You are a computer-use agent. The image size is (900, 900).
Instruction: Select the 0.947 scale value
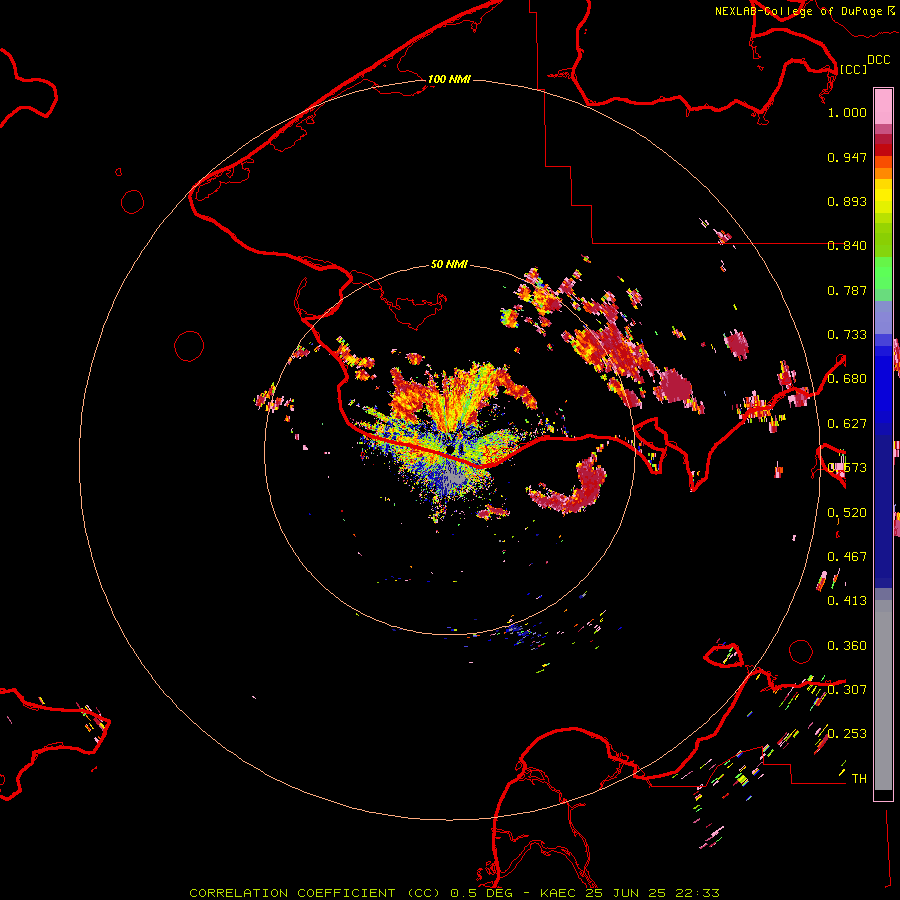click(x=847, y=157)
